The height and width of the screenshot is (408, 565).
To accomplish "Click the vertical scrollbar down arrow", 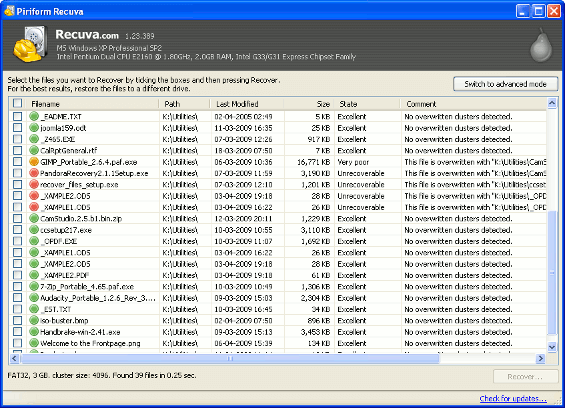I will tap(552, 347).
